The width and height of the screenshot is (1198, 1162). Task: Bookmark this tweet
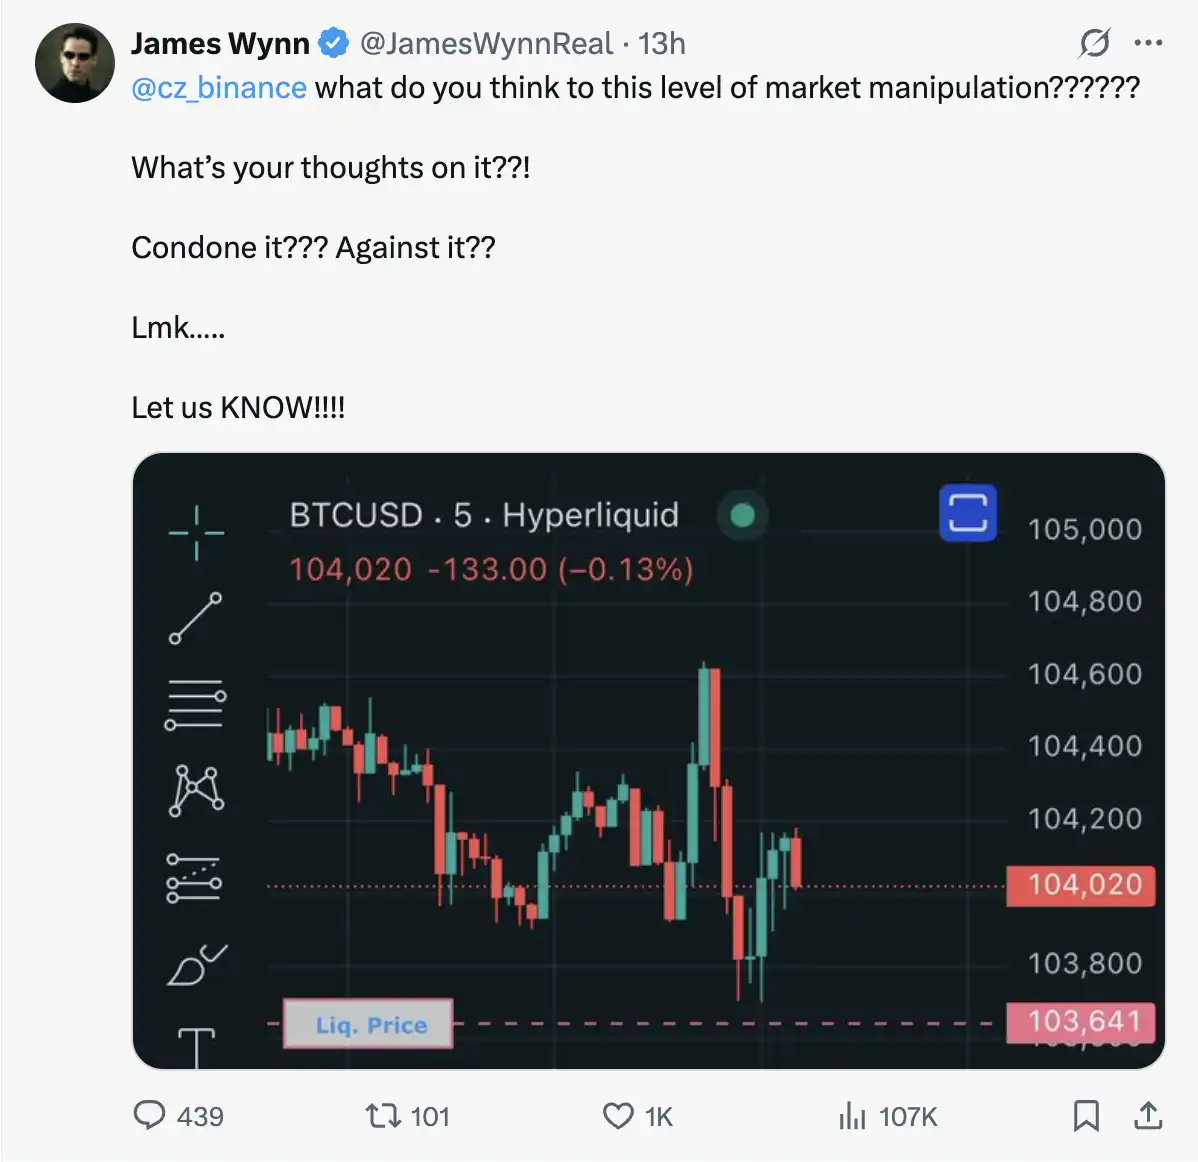pyautogui.click(x=1086, y=1115)
